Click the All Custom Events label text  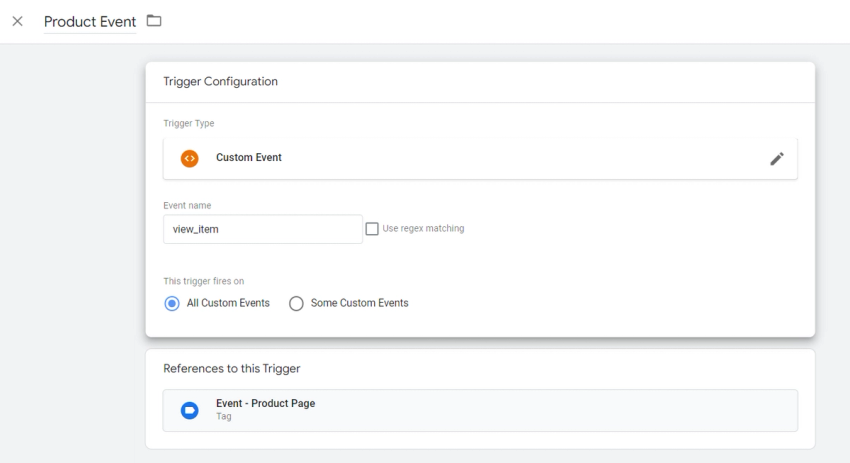tap(228, 303)
